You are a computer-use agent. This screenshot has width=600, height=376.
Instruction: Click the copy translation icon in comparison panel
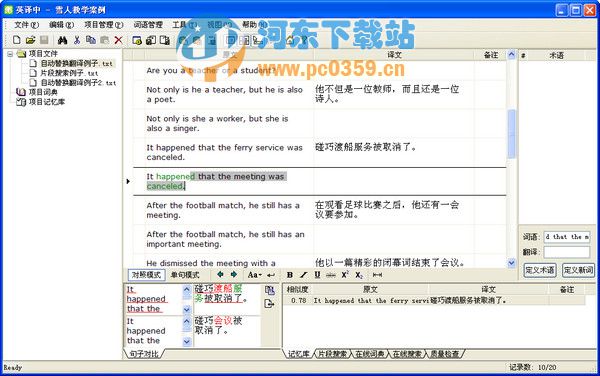269,290
